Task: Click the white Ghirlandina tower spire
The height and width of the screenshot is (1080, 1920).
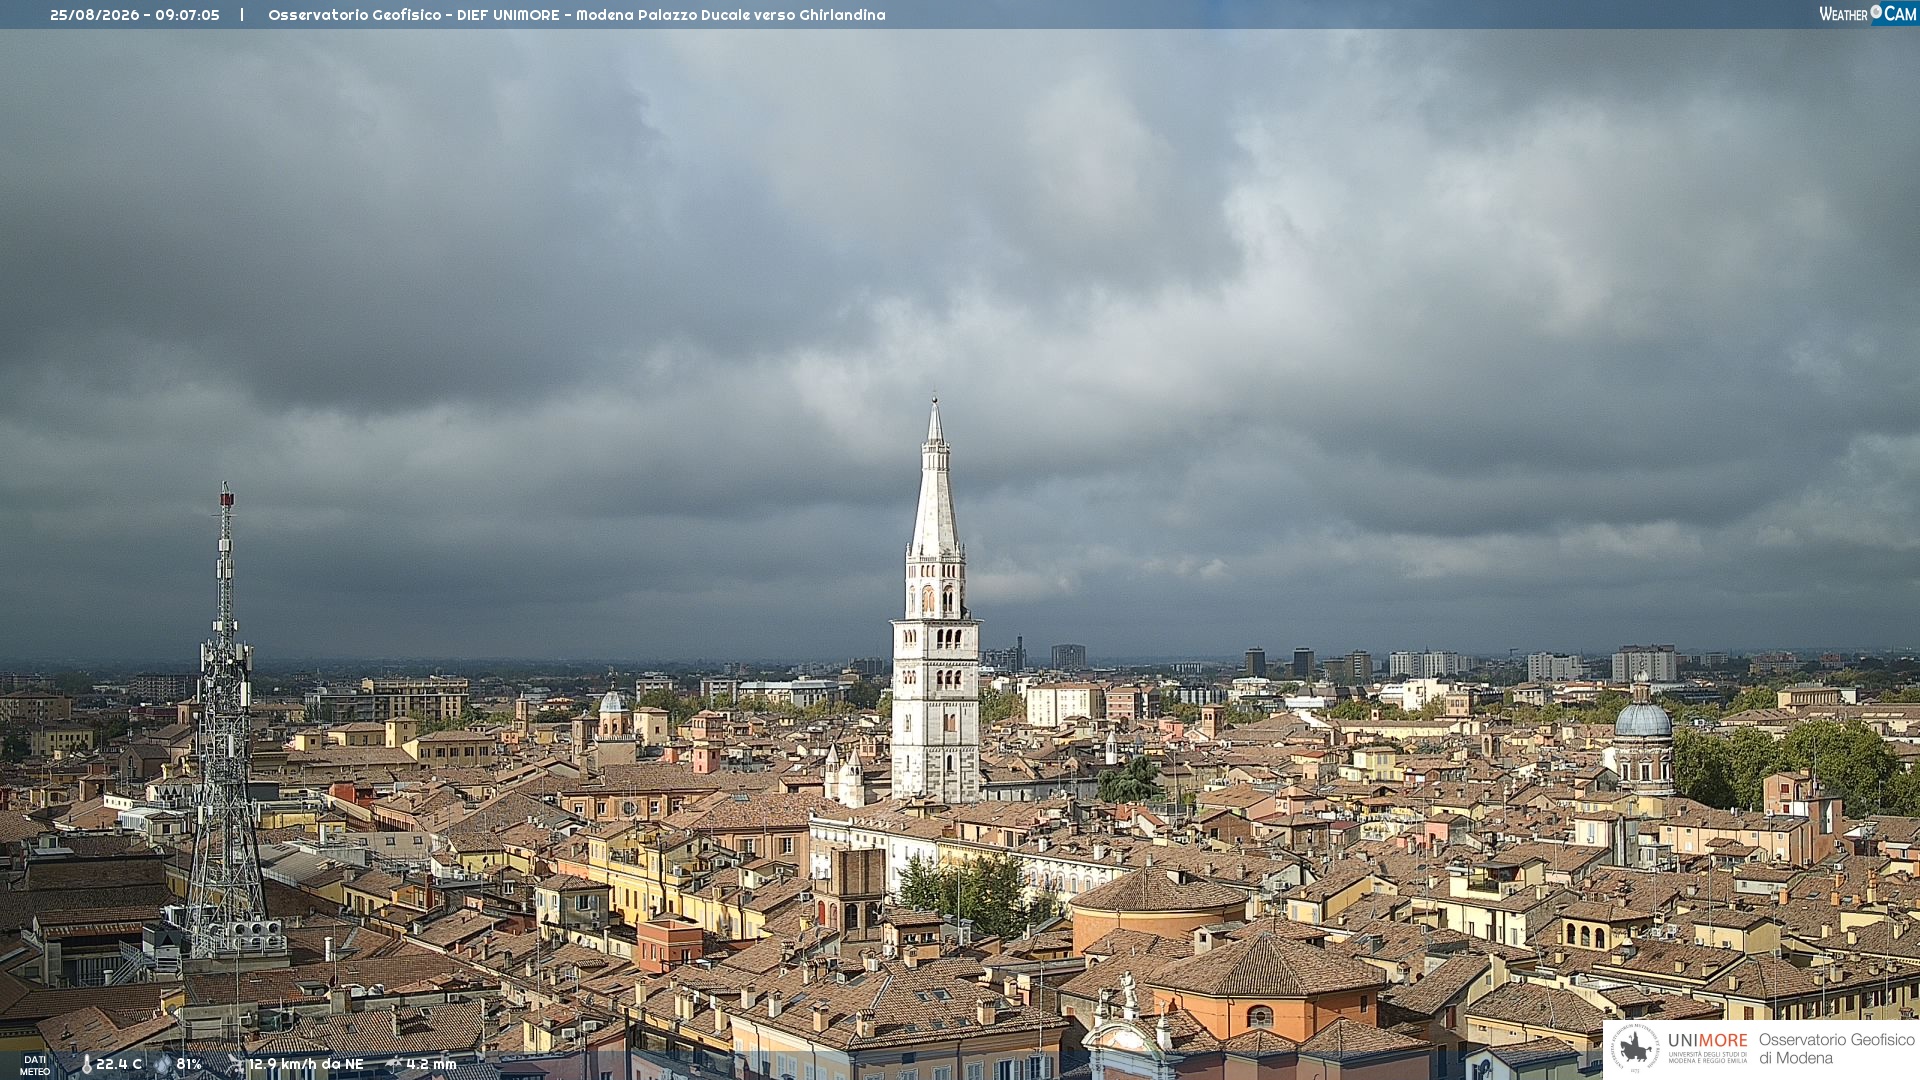Action: [935, 480]
